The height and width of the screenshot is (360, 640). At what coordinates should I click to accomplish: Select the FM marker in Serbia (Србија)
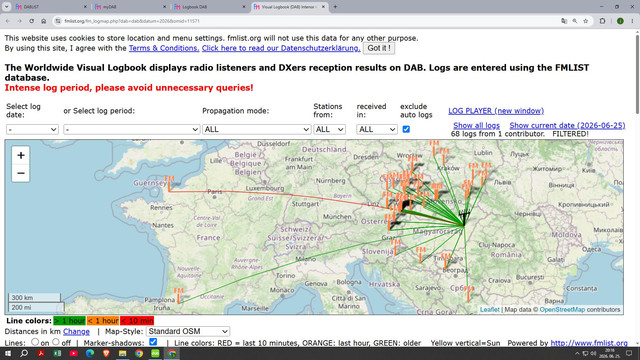[469, 293]
